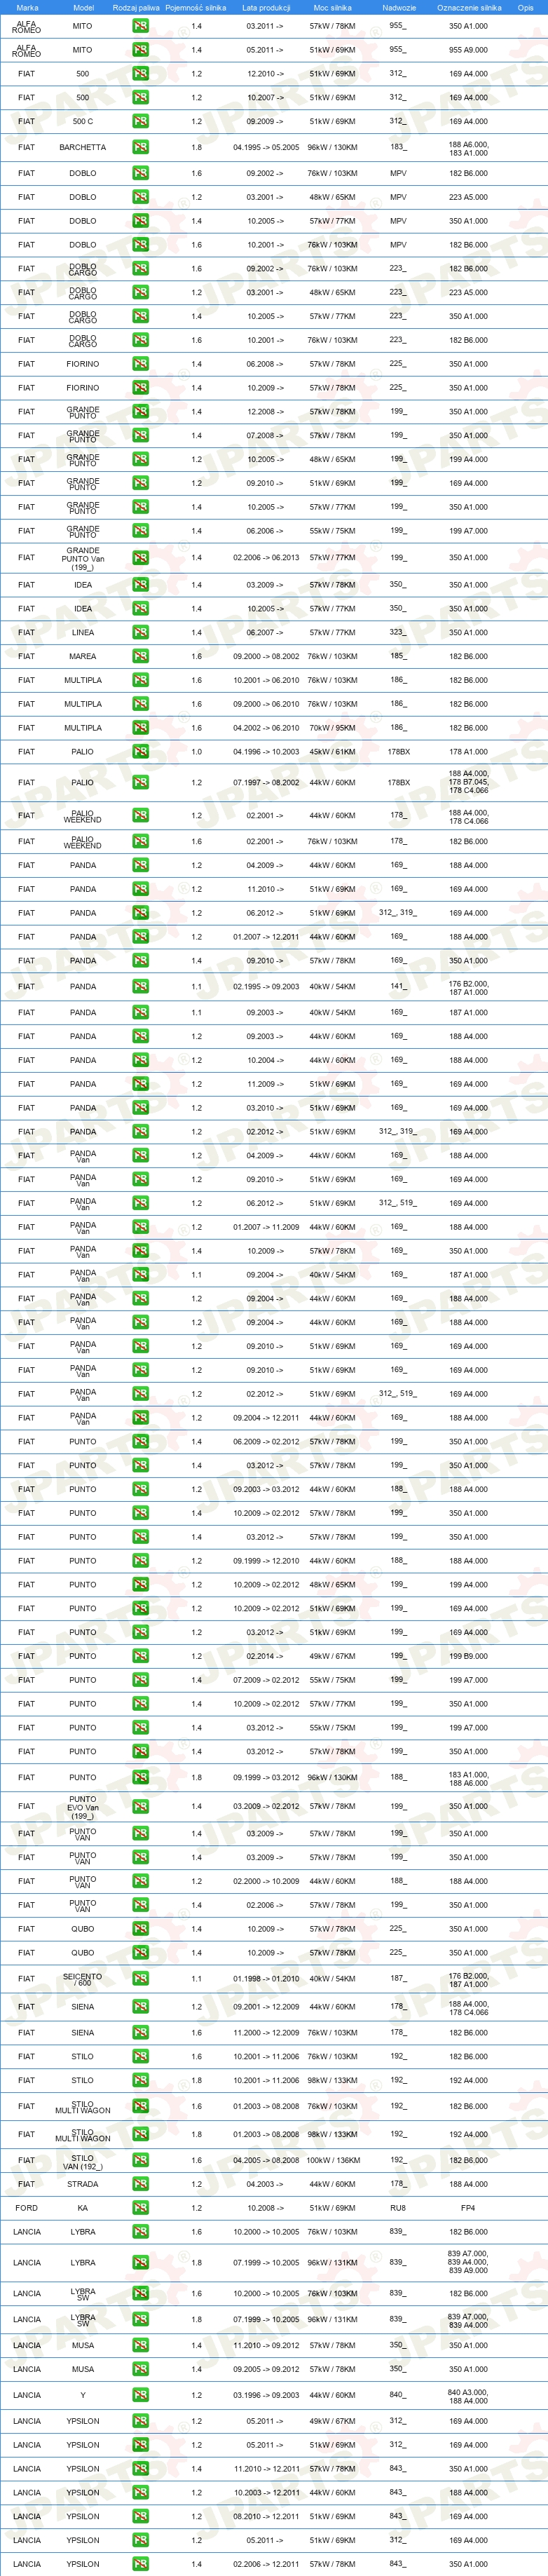
Task: Click fuel icon in FIAT 500 C row
Action: [141, 121]
